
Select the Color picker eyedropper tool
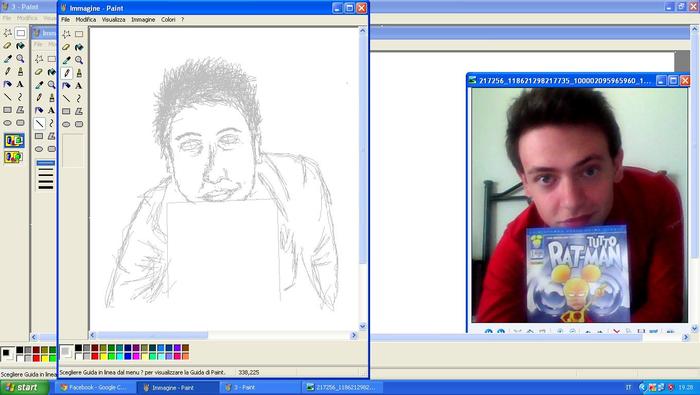pos(67,60)
